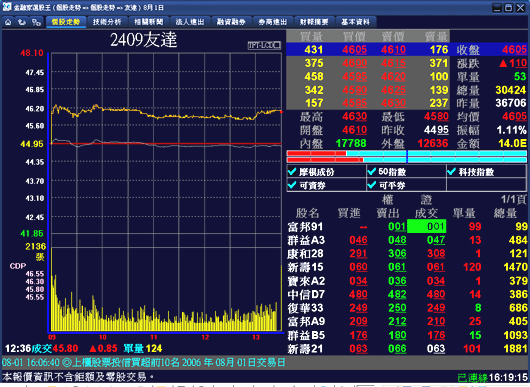Close the stock viewer window
Screen dimensions: 530x387
click(x=521, y=7)
